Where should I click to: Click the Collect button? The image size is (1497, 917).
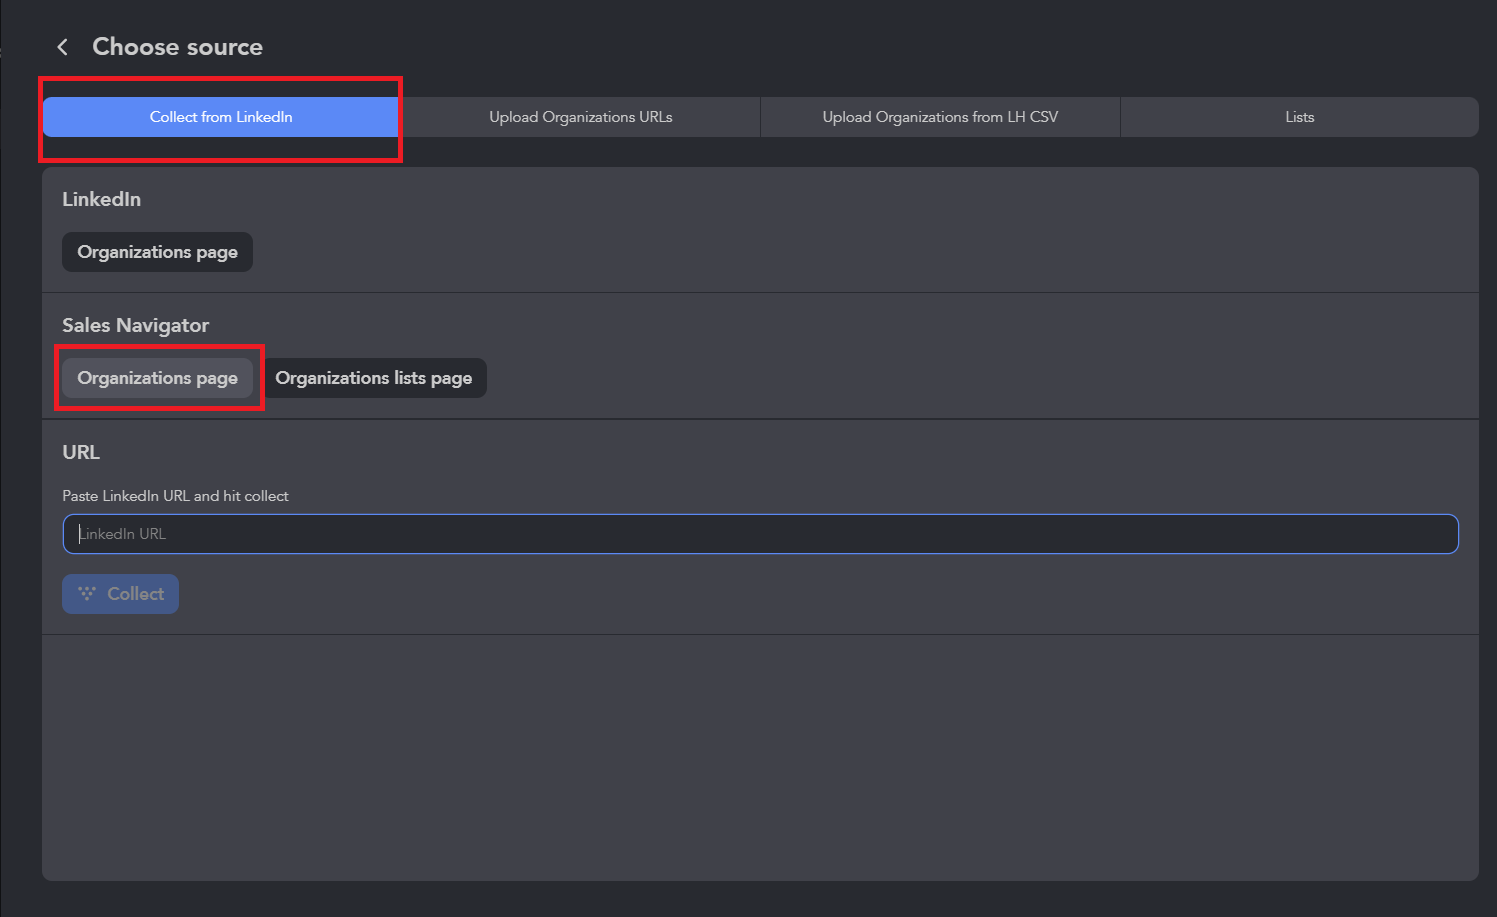pyautogui.click(x=120, y=594)
